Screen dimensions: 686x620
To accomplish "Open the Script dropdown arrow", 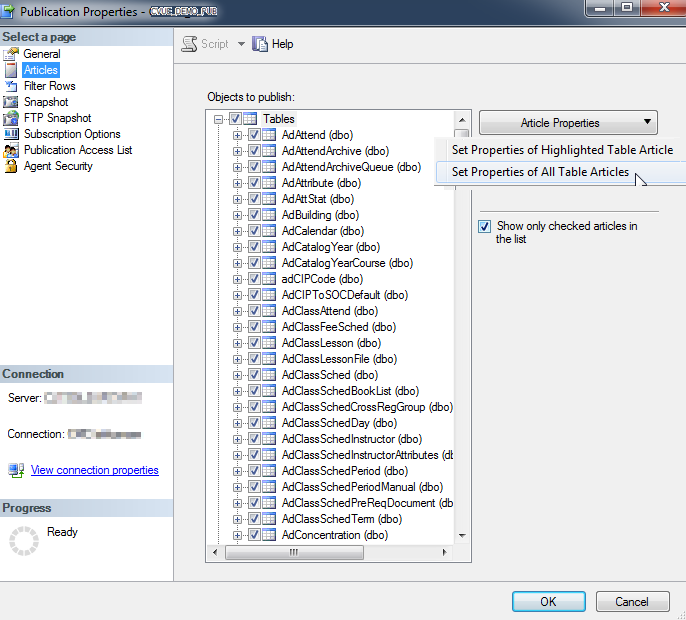I will click(241, 44).
